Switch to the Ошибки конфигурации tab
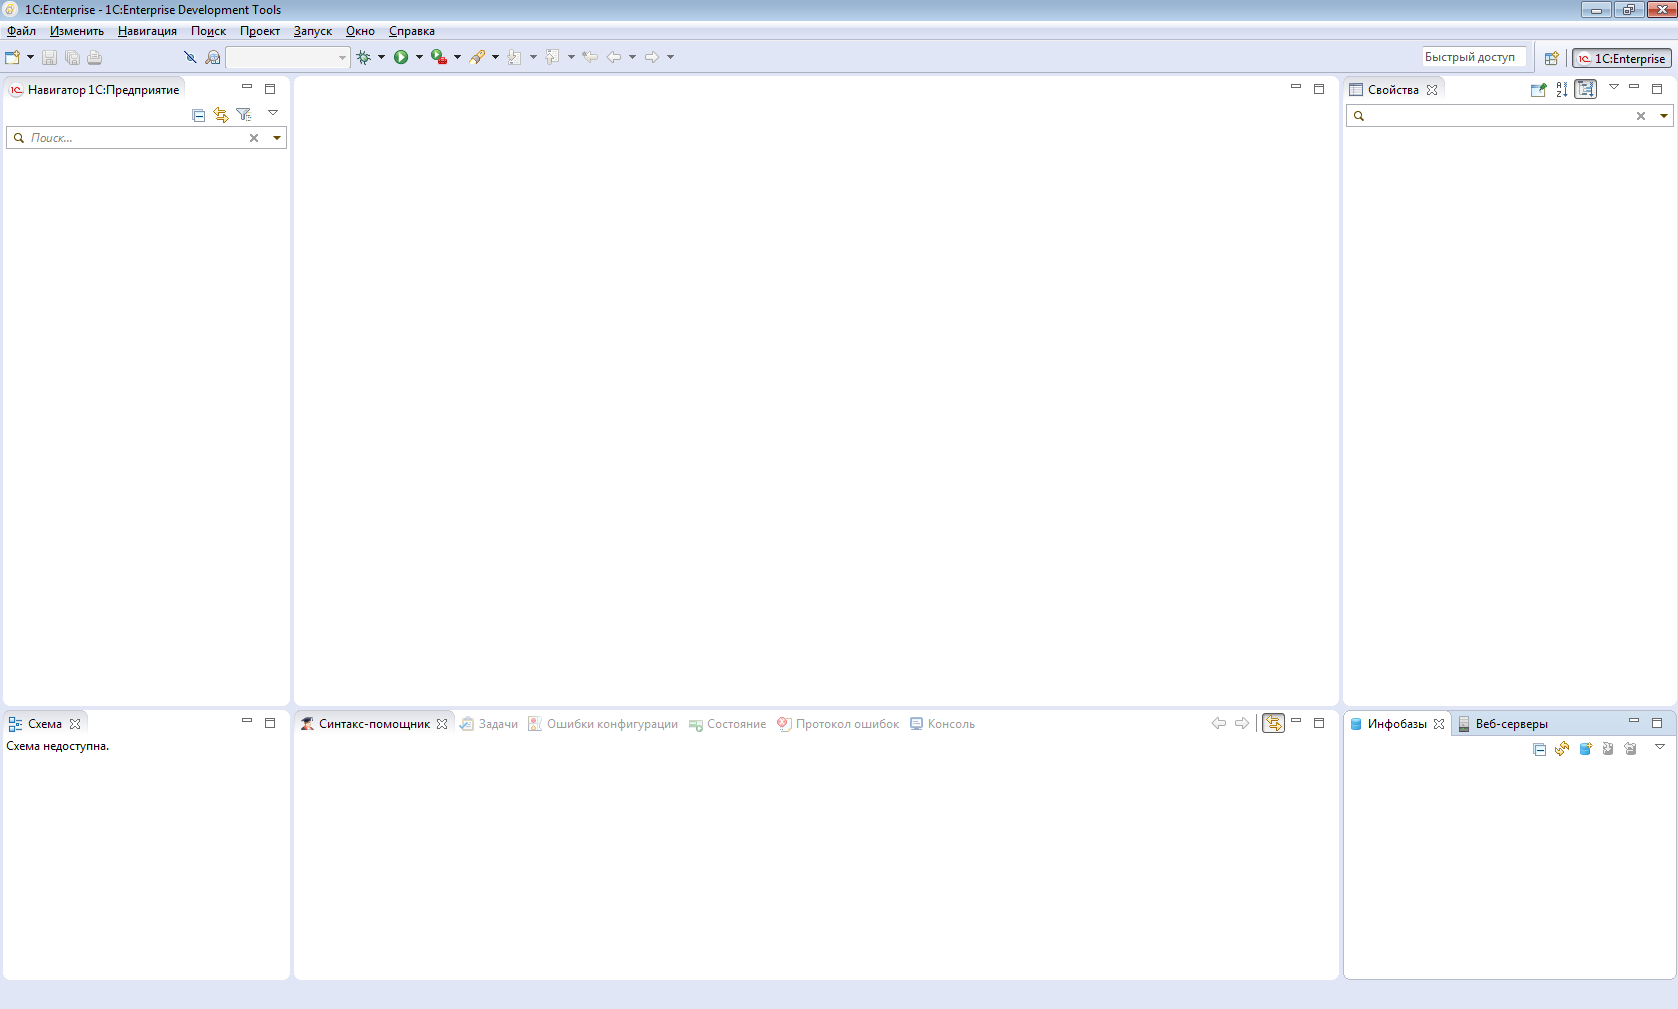 (603, 724)
